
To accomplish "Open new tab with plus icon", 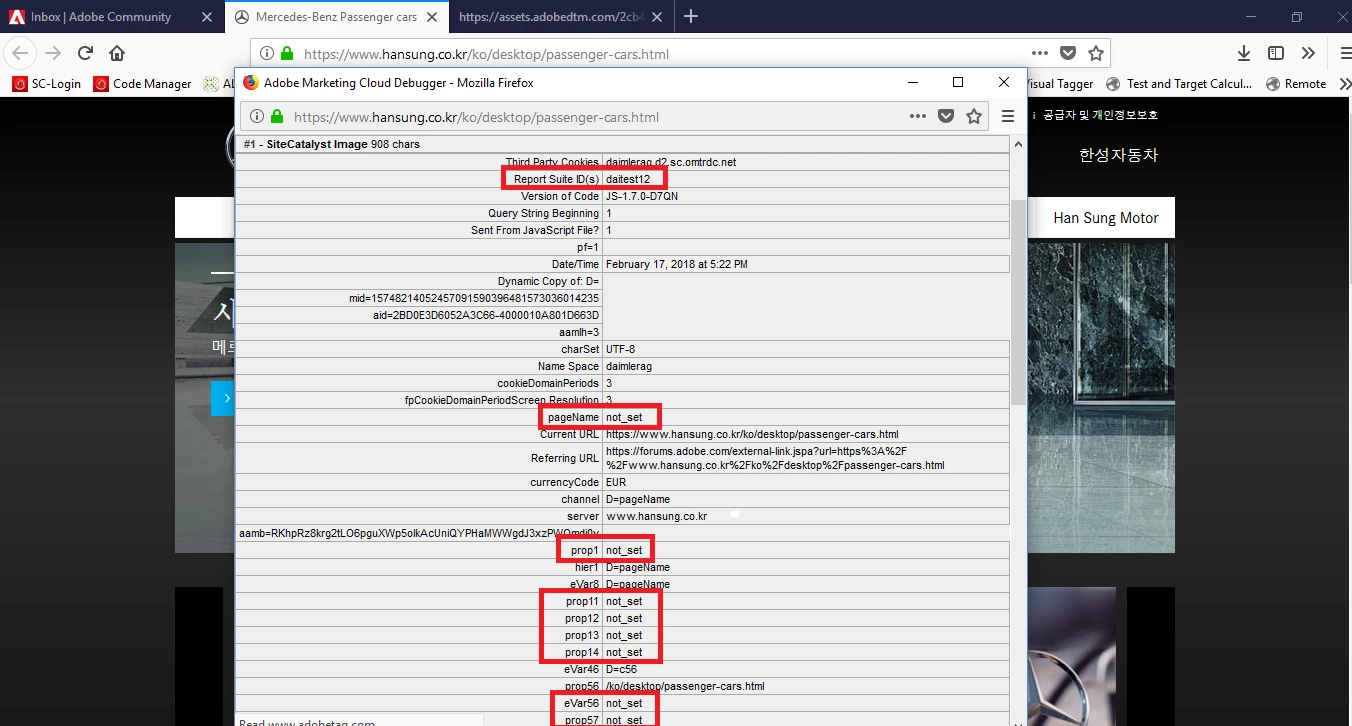I will tap(691, 16).
